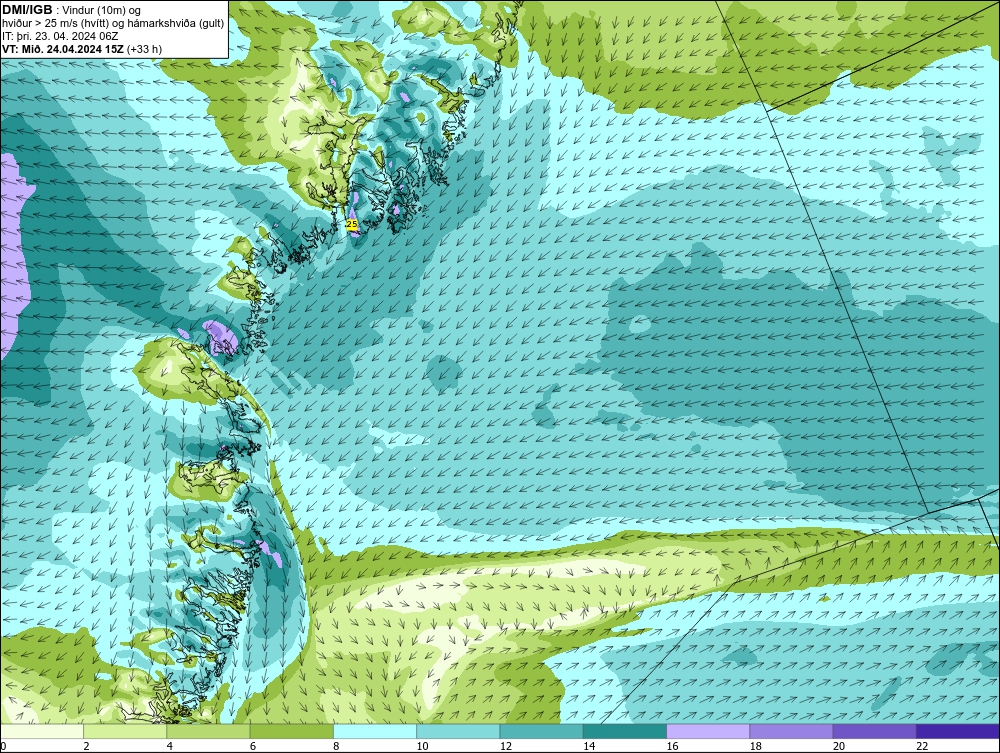Click the legend tick label 4
Image resolution: width=1000 pixels, height=753 pixels.
point(170,747)
